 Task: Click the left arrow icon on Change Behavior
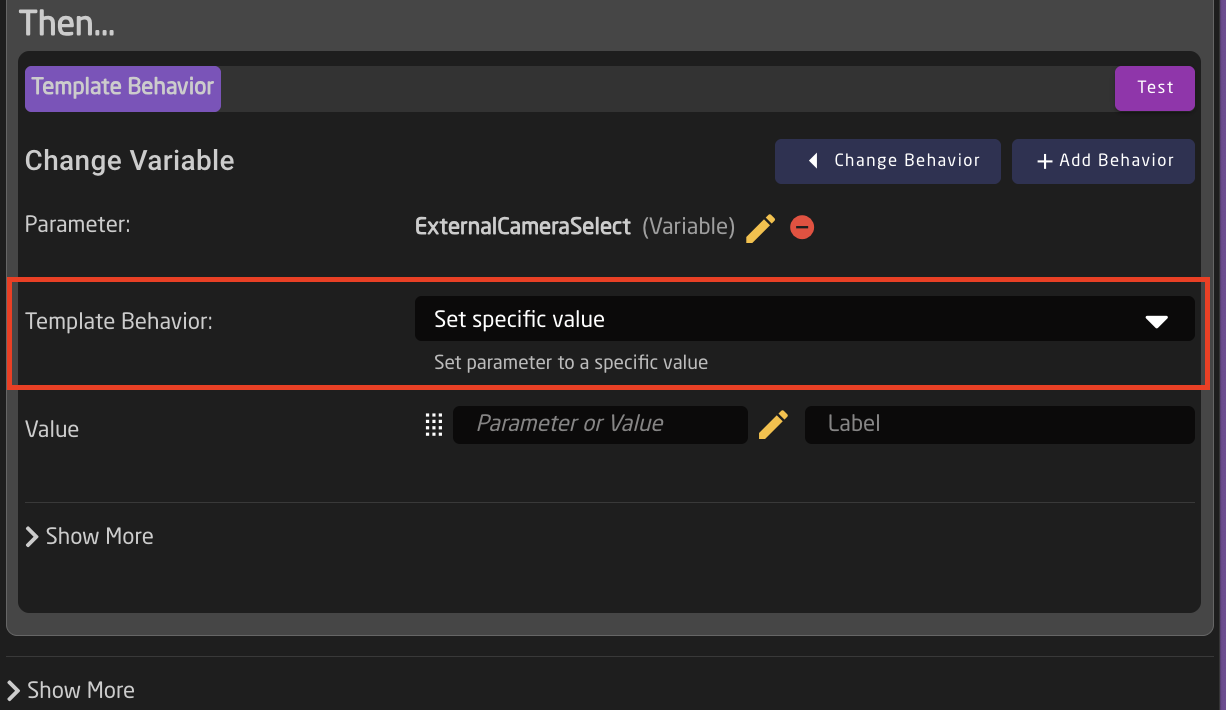[814, 161]
